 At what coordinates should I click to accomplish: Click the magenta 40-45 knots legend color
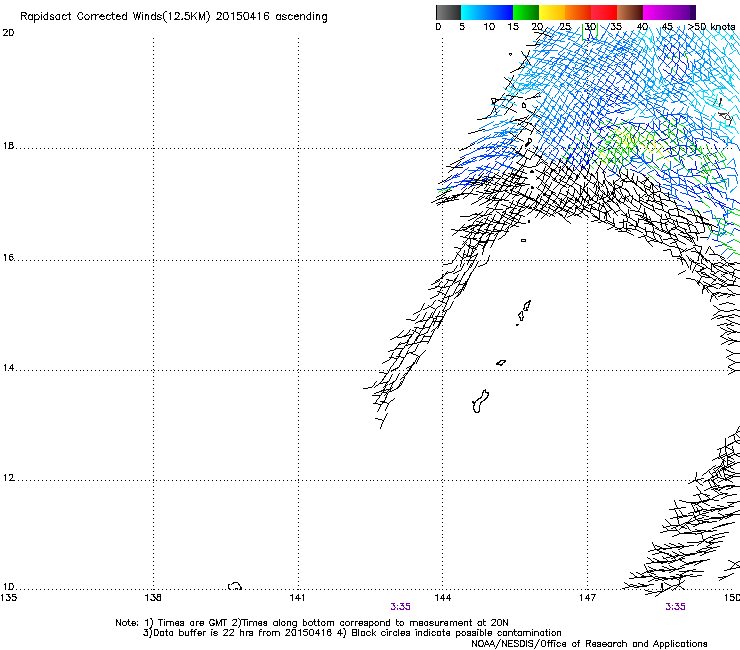point(656,12)
